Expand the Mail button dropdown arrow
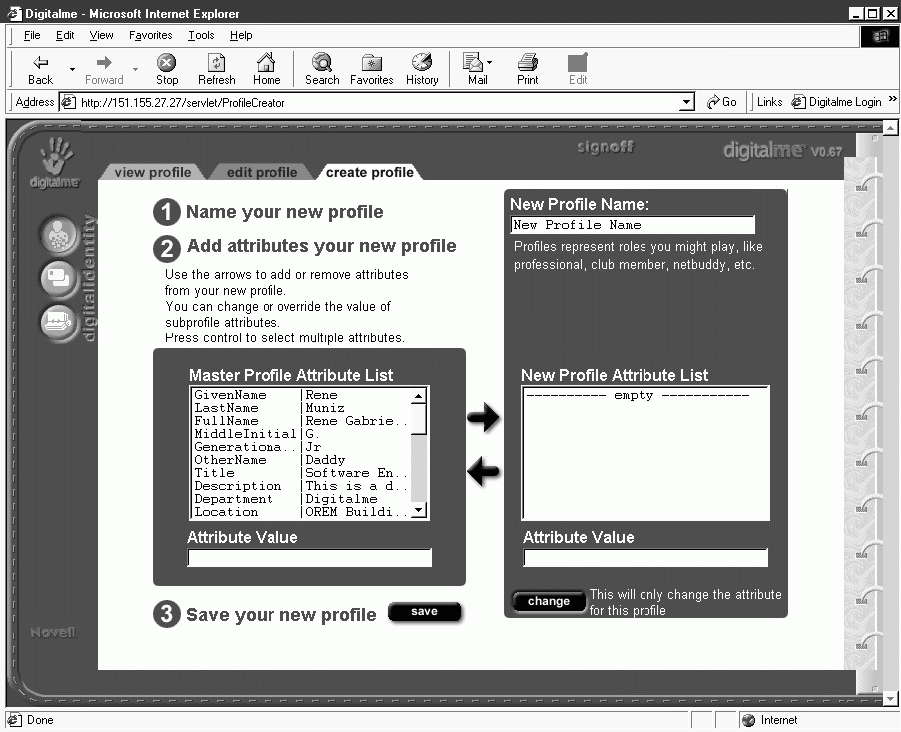This screenshot has height=732, width=901. click(490, 62)
